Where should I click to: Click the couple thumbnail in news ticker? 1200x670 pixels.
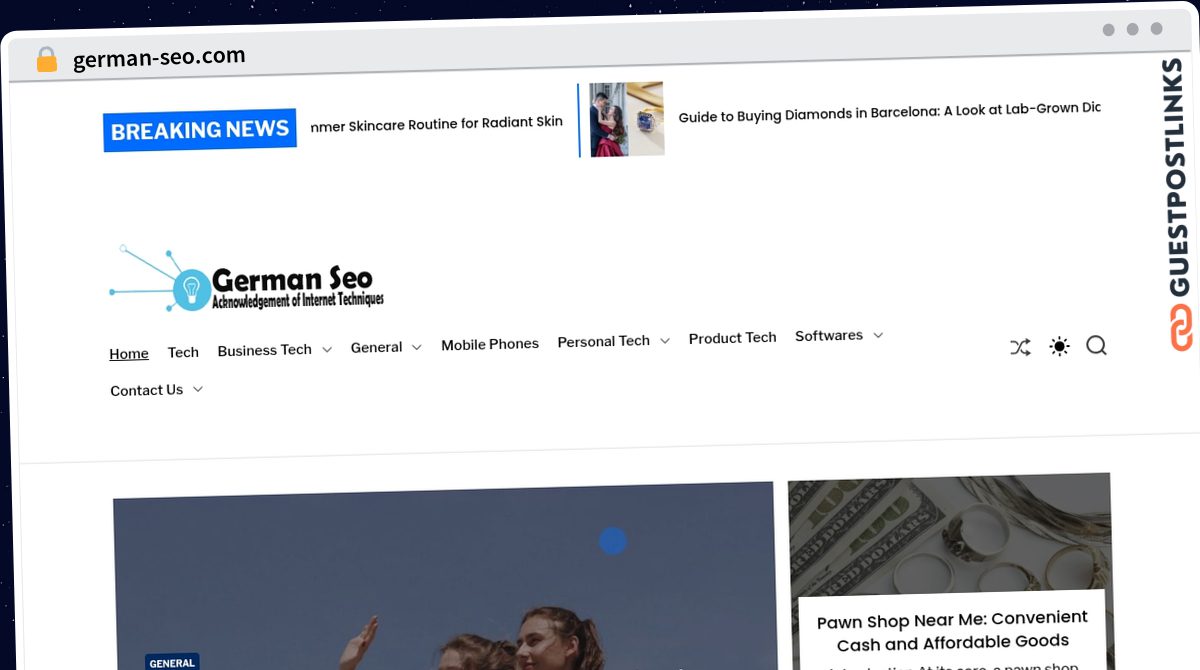pos(627,119)
